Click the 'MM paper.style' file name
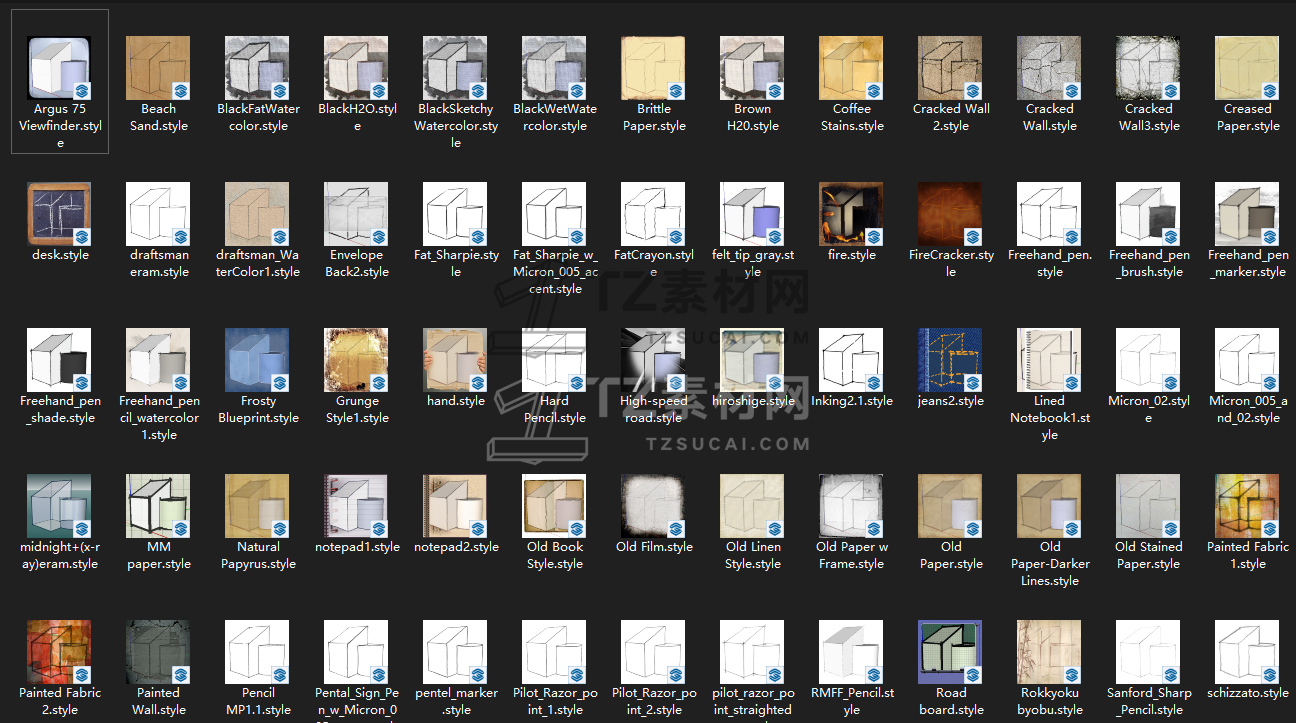The width and height of the screenshot is (1296, 723). pyautogui.click(x=159, y=555)
